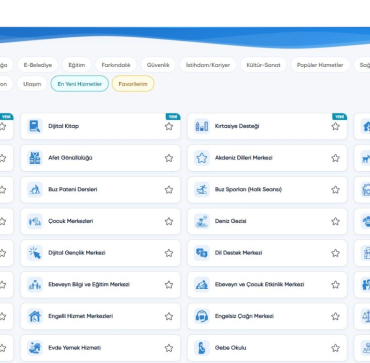Toggle star for Ebeveyn ve Çocuk Etkinlik Merkezi
Image resolution: width=370 pixels, height=363 pixels.
pos(336,285)
